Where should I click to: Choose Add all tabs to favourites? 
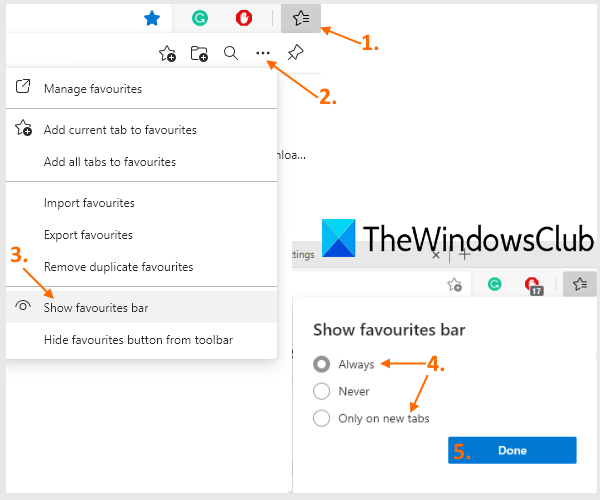141,162
